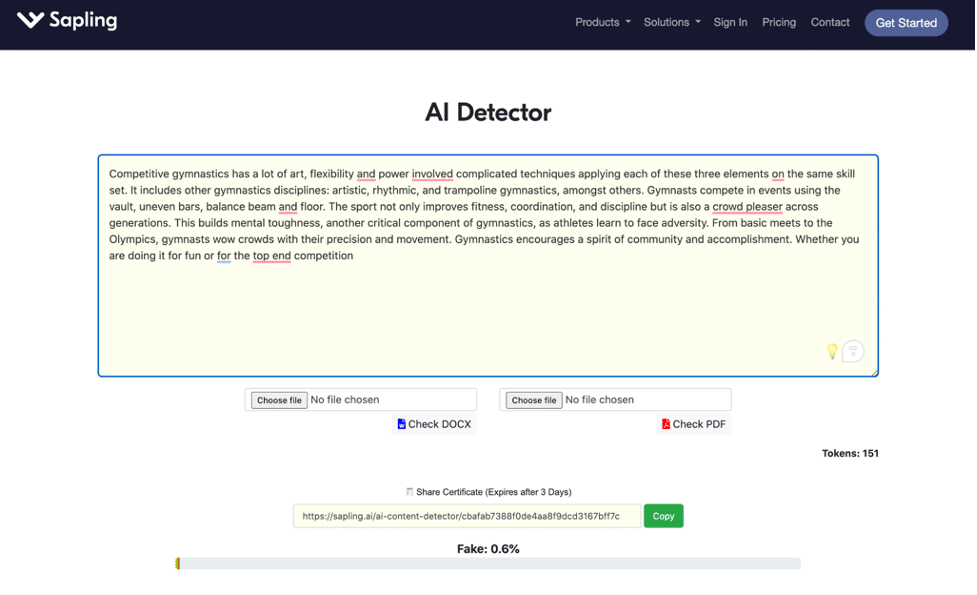Viewport: 977px width, 595px height.
Task: Select the Pricing menu item
Action: tap(779, 21)
